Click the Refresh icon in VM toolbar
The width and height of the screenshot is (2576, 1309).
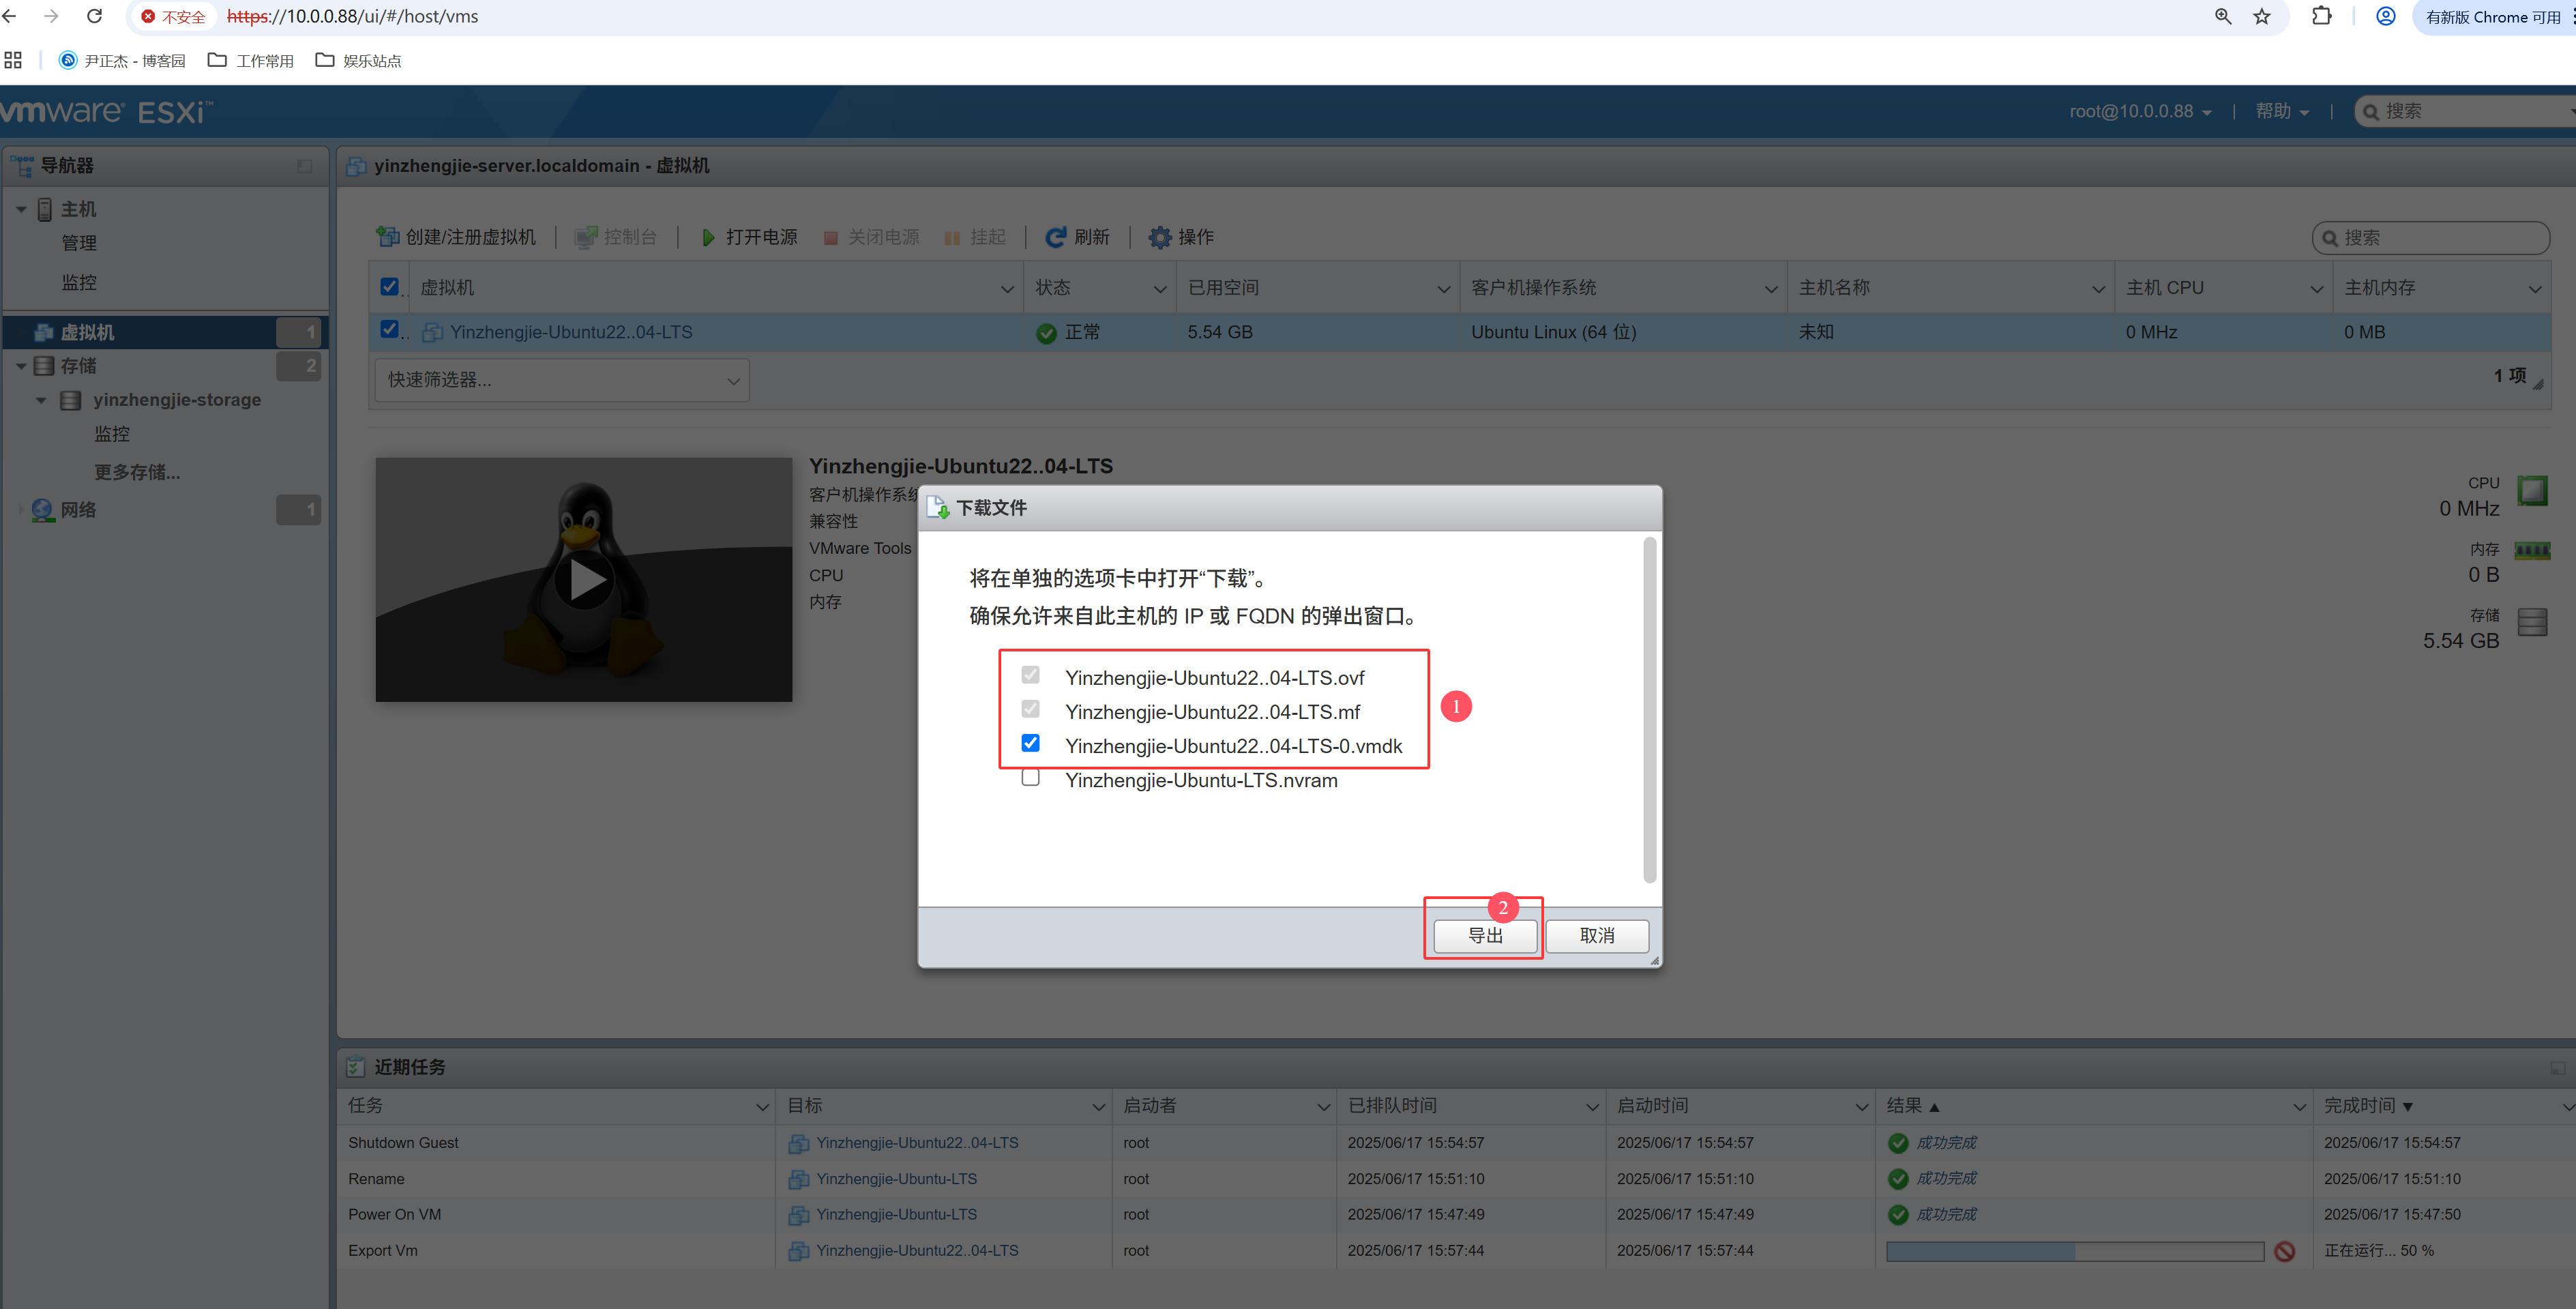(1055, 237)
